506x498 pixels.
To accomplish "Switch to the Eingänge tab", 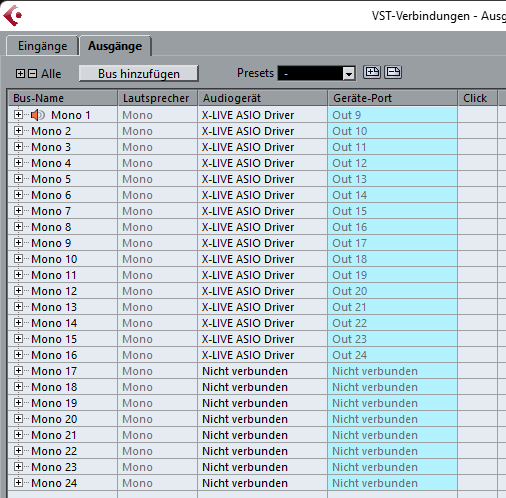I will [x=42, y=46].
